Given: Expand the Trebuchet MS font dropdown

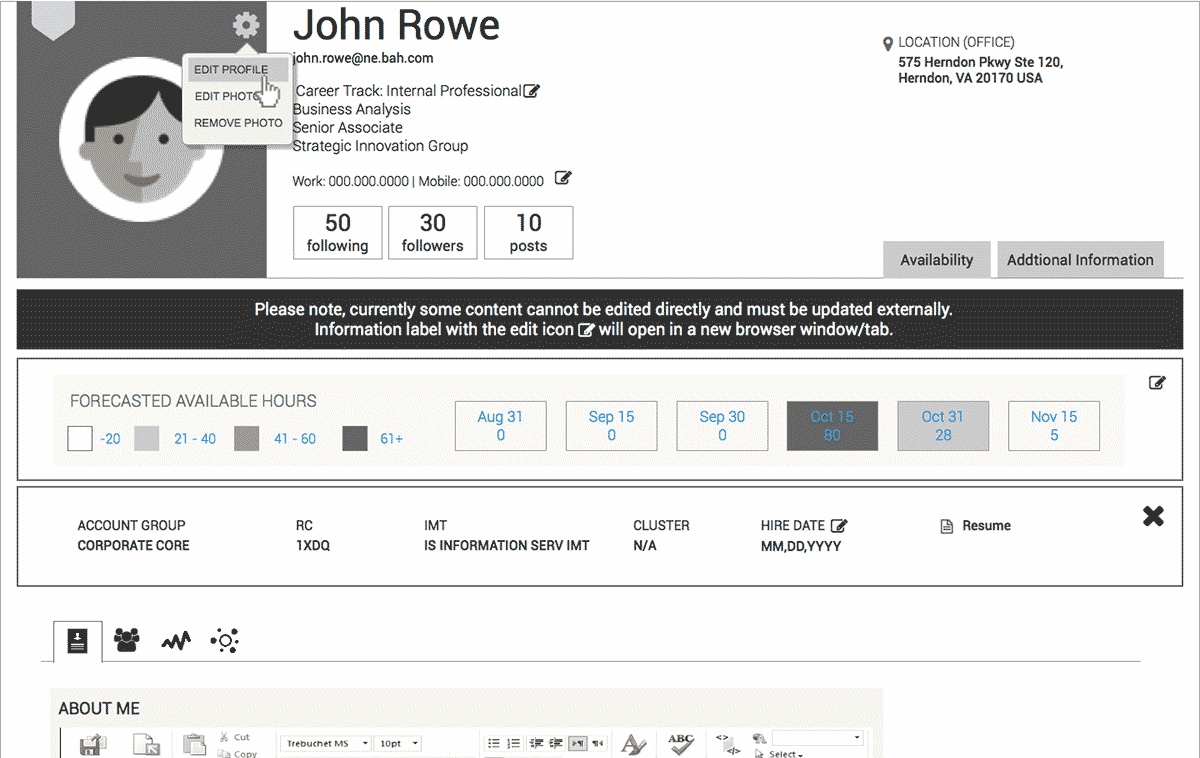Looking at the screenshot, I should point(325,744).
